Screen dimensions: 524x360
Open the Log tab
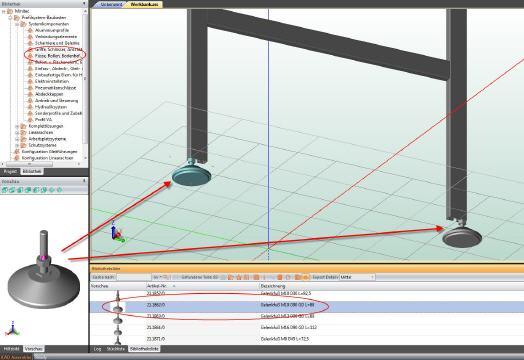pyautogui.click(x=97, y=349)
